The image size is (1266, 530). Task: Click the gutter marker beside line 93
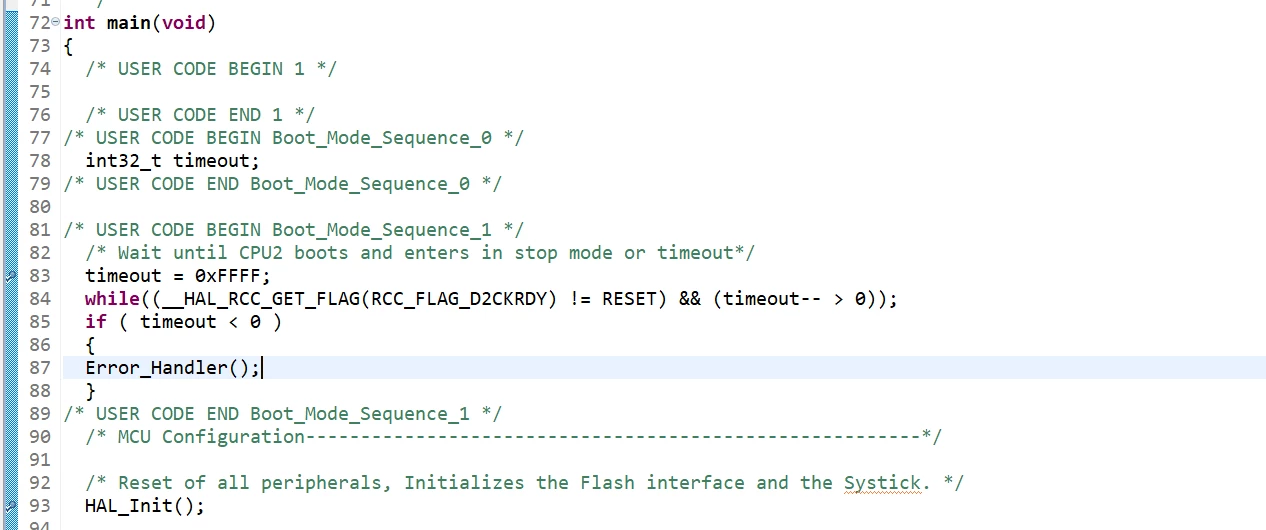[11, 506]
